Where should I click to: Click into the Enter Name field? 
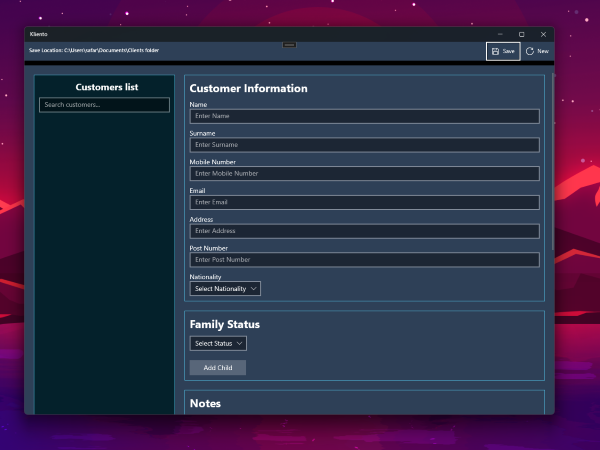364,116
